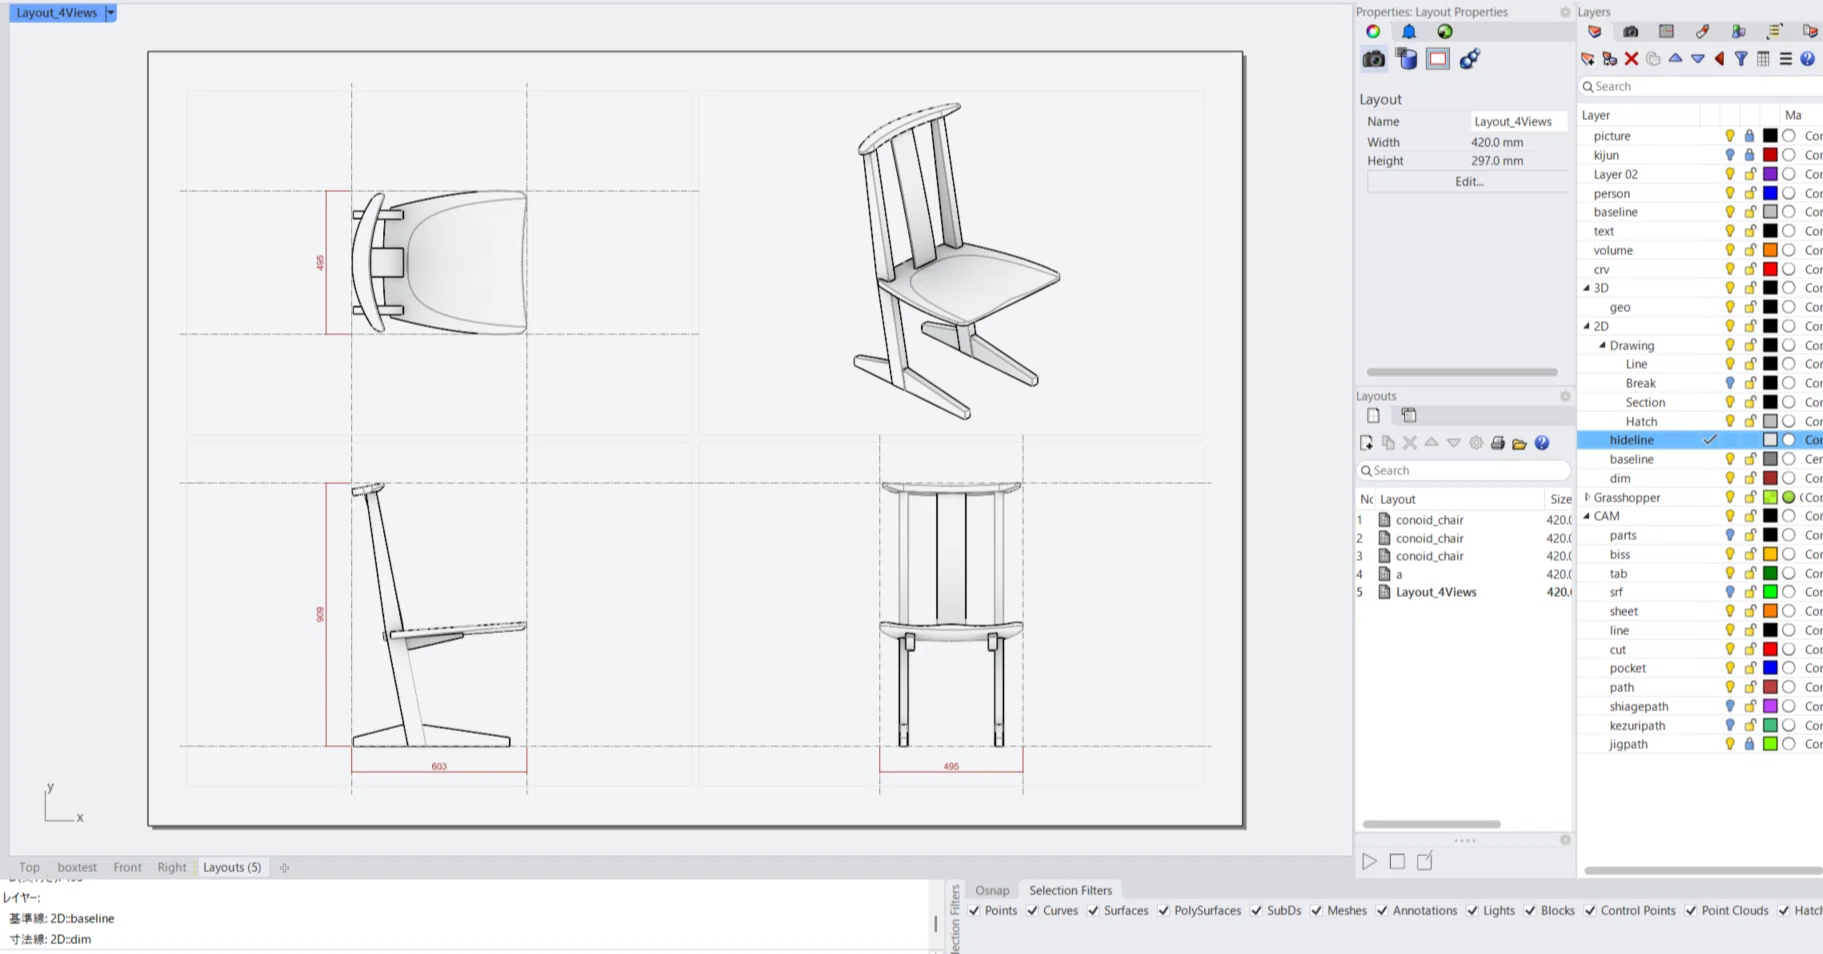This screenshot has width=1823, height=954.
Task: Add a new viewport tab with plus
Action: tap(285, 868)
